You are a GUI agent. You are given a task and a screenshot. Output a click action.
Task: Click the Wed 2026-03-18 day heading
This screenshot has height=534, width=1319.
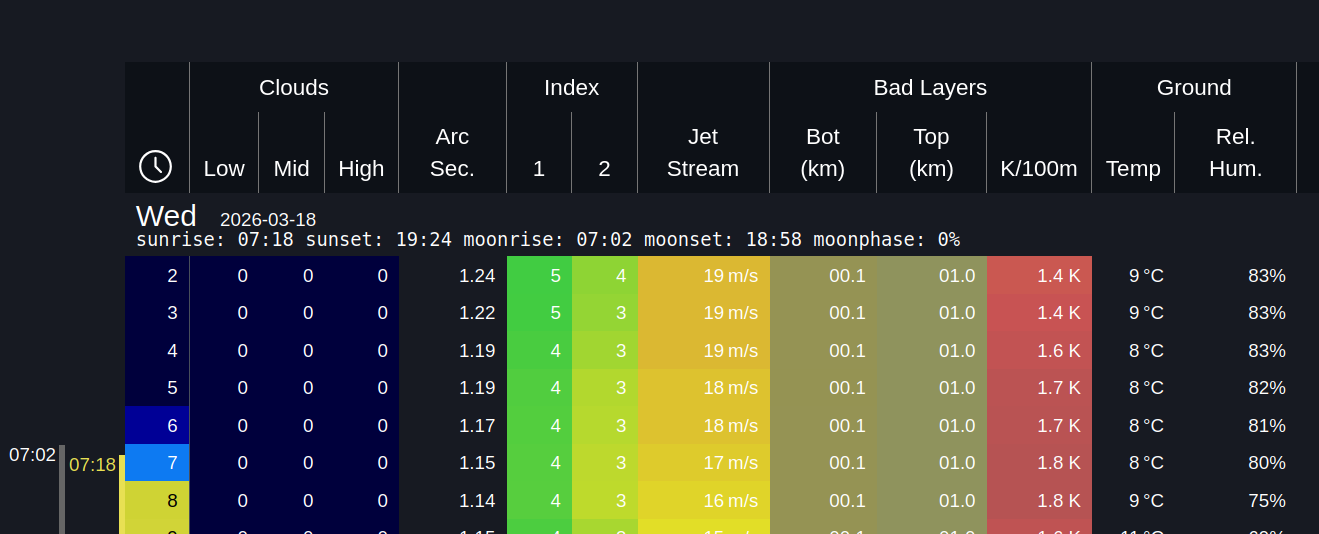tap(226, 217)
